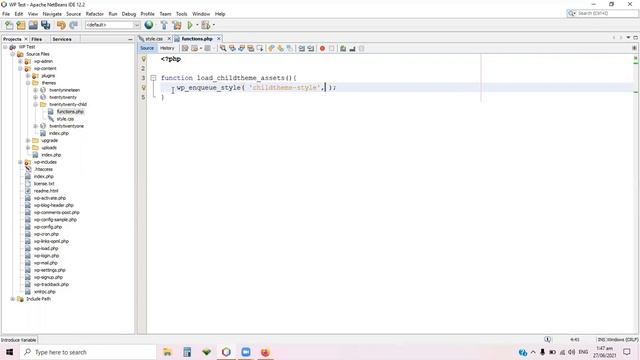Open the Run Project dropdown arrow
Screen dimensions: 640x360
click(197, 25)
